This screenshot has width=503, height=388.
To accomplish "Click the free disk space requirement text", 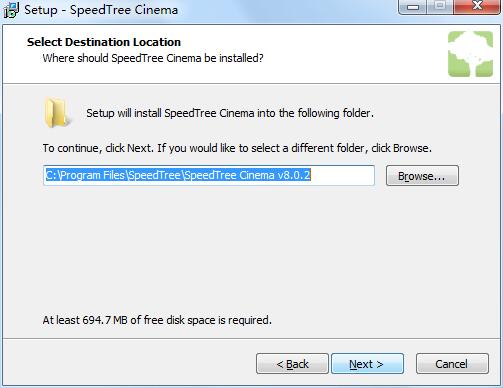I will 157,320.
